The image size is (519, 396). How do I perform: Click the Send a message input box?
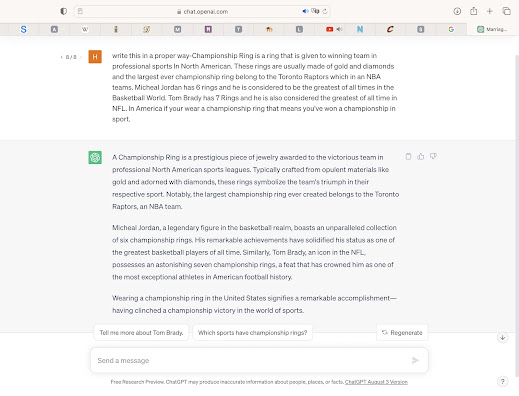click(259, 360)
